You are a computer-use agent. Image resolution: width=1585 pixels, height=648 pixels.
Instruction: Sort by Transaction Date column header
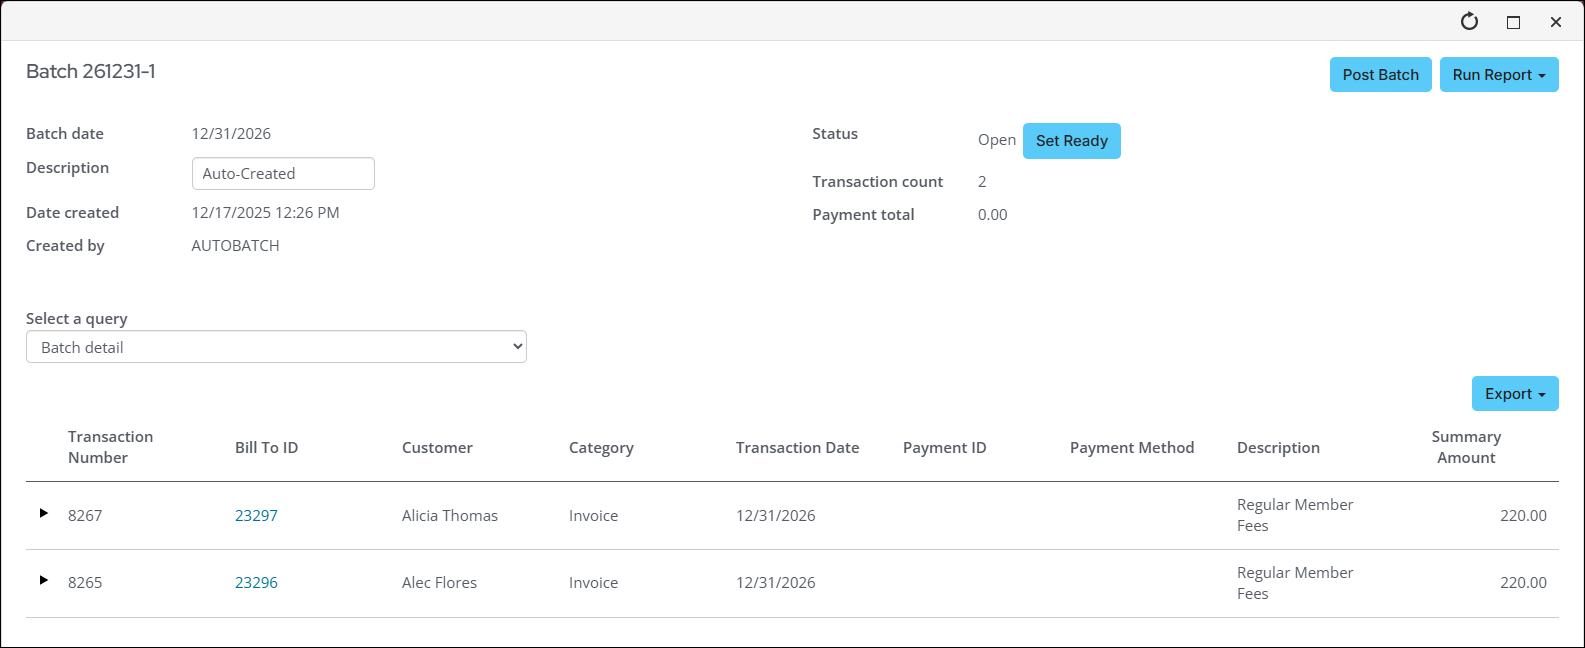point(797,448)
